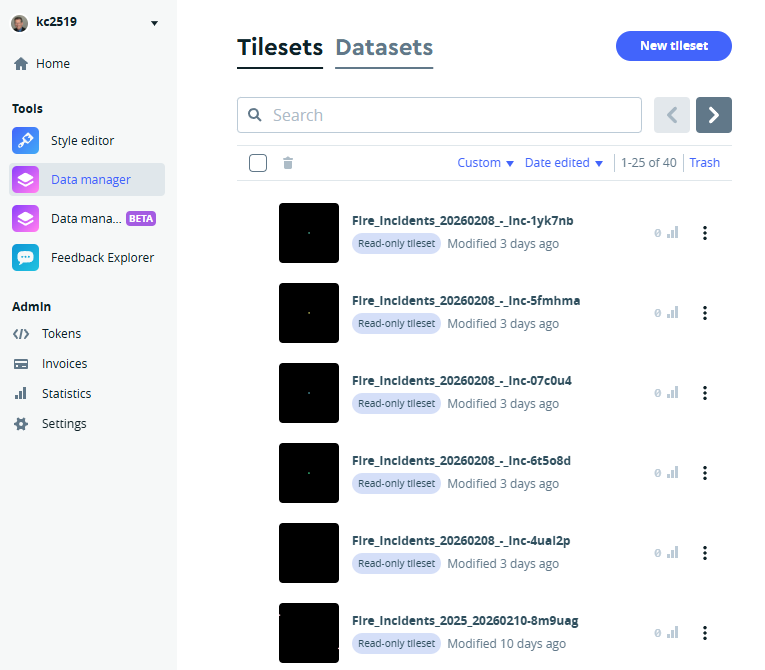
Task: Open the Invoices card icon
Action: (x=21, y=364)
